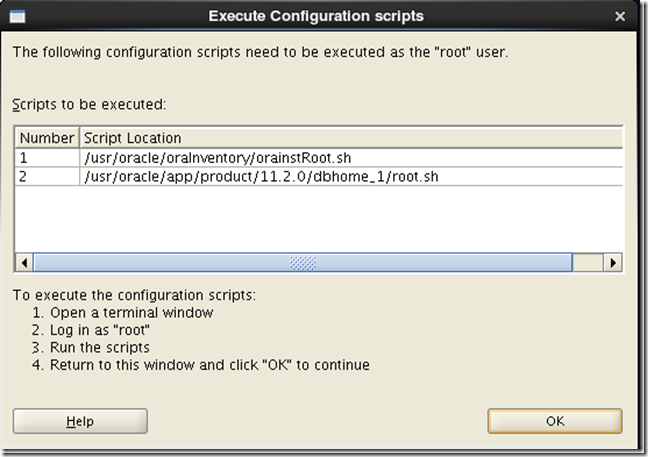The height and width of the screenshot is (457, 648).
Task: Click the Script Location column header
Action: click(351, 138)
